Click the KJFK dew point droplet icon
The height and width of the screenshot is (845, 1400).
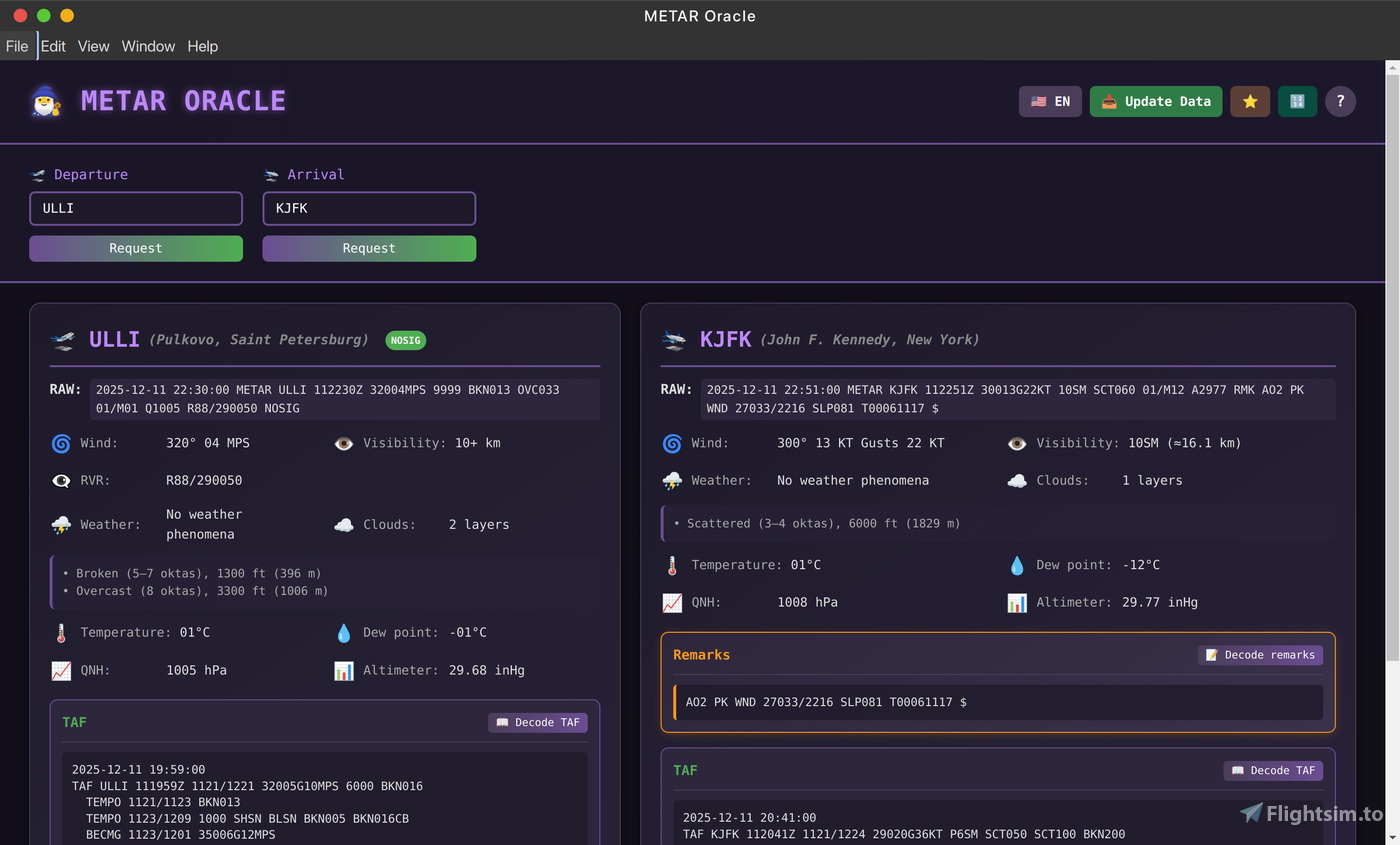pyautogui.click(x=1016, y=565)
